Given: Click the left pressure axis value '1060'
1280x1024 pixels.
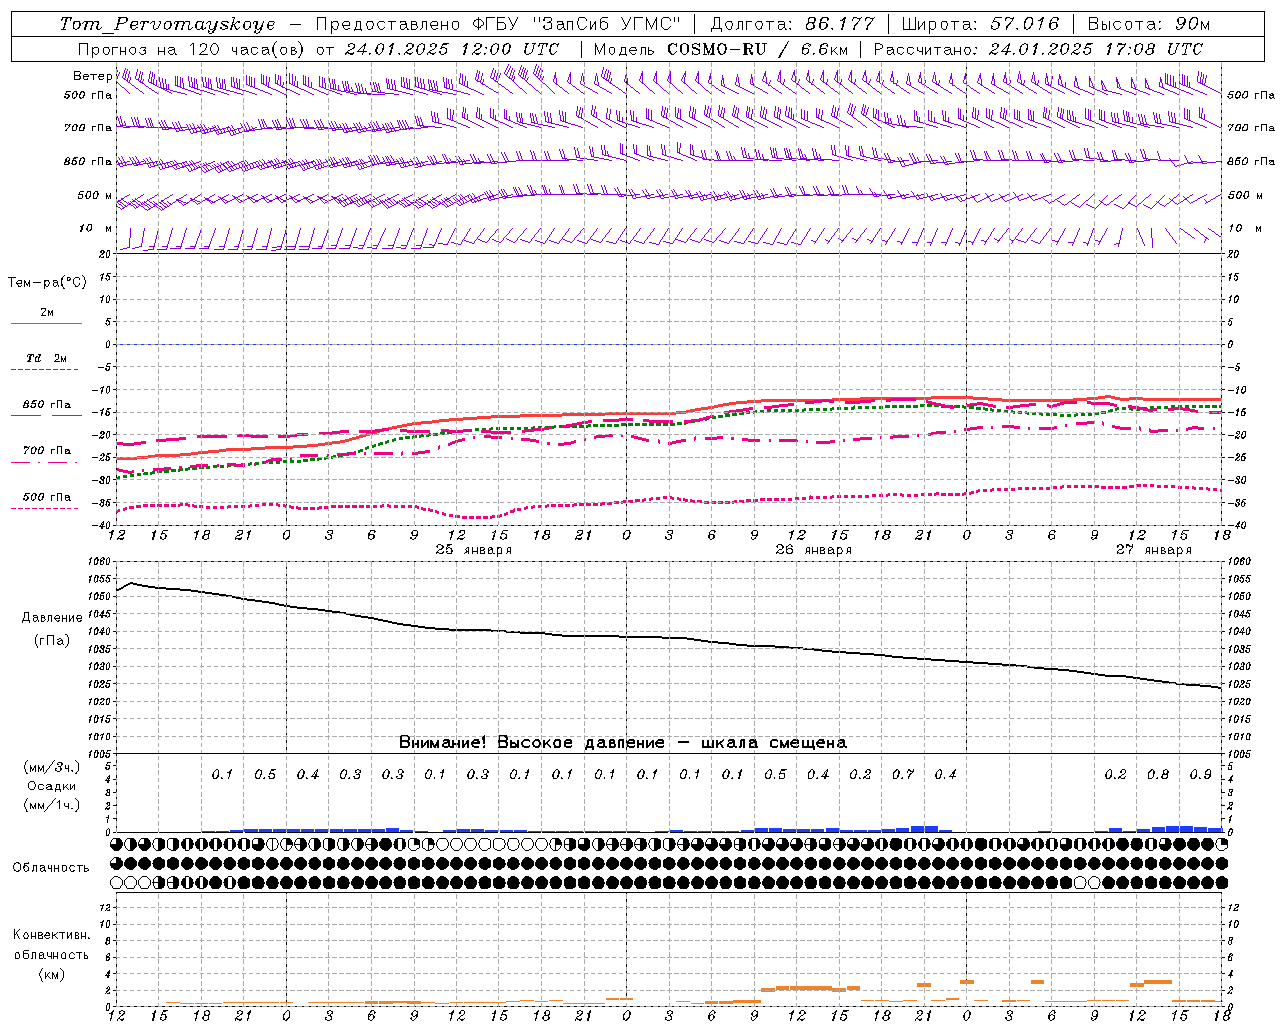Looking at the screenshot, I should point(100,562).
